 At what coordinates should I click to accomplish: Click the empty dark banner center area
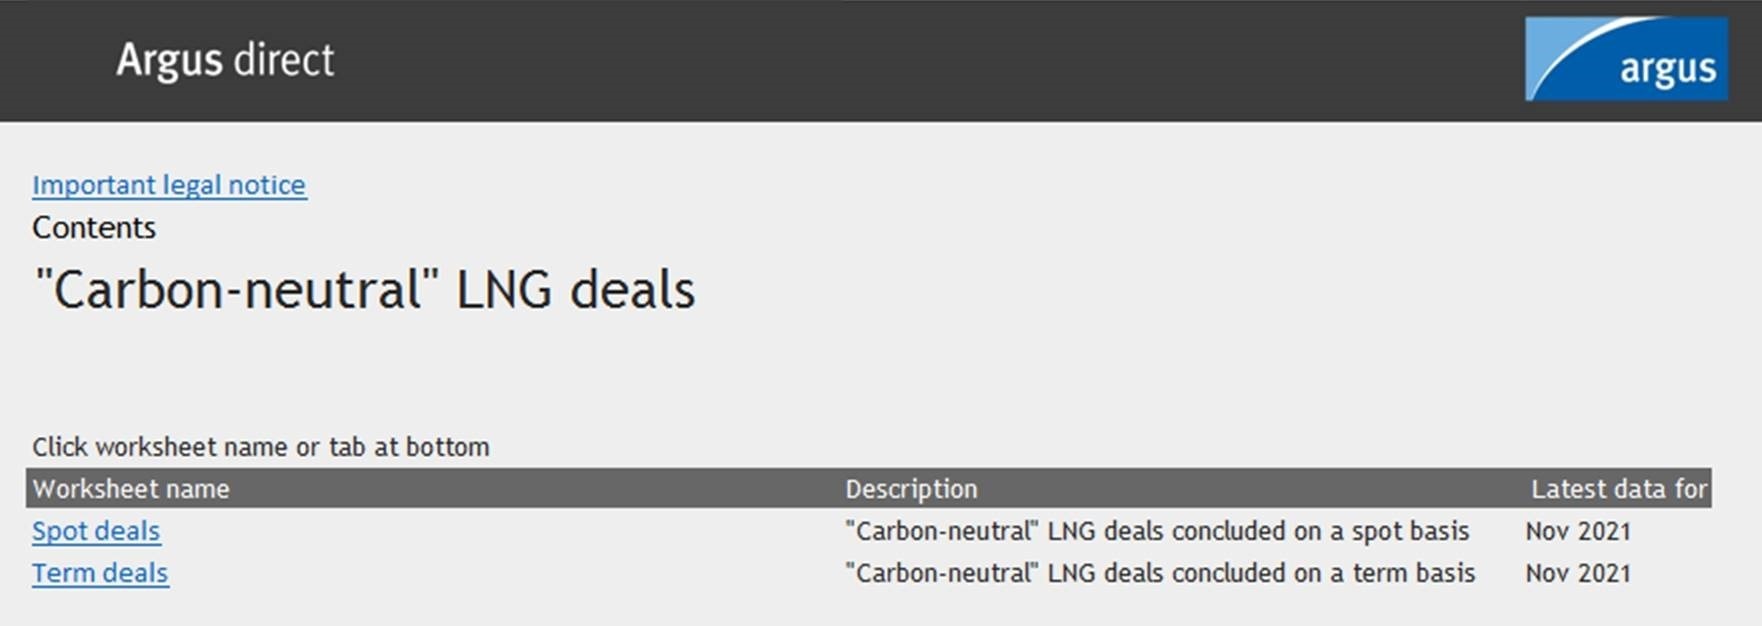(900, 60)
